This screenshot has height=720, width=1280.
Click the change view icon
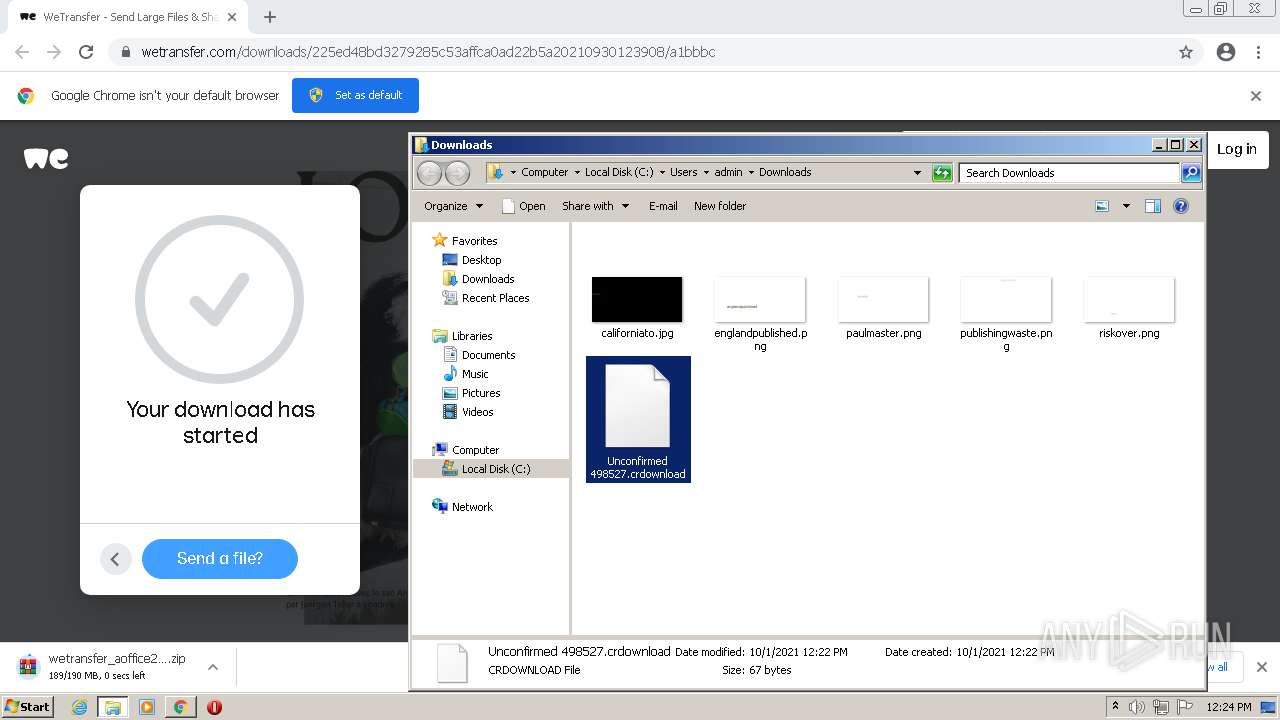pyautogui.click(x=1102, y=206)
